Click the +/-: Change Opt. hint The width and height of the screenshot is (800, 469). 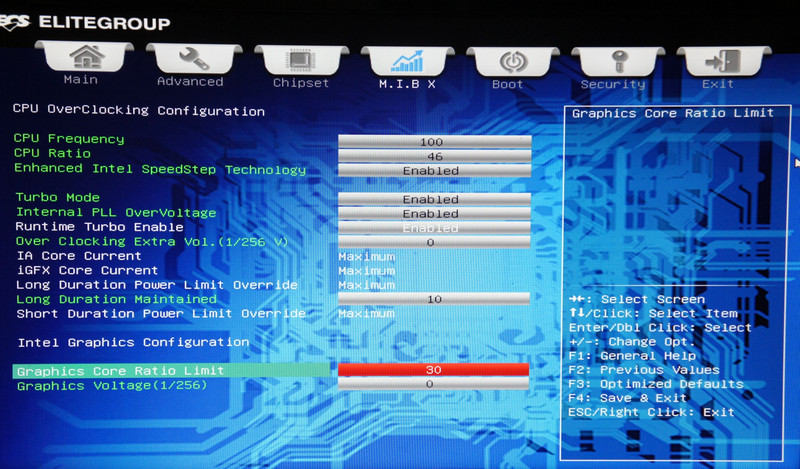(x=632, y=341)
